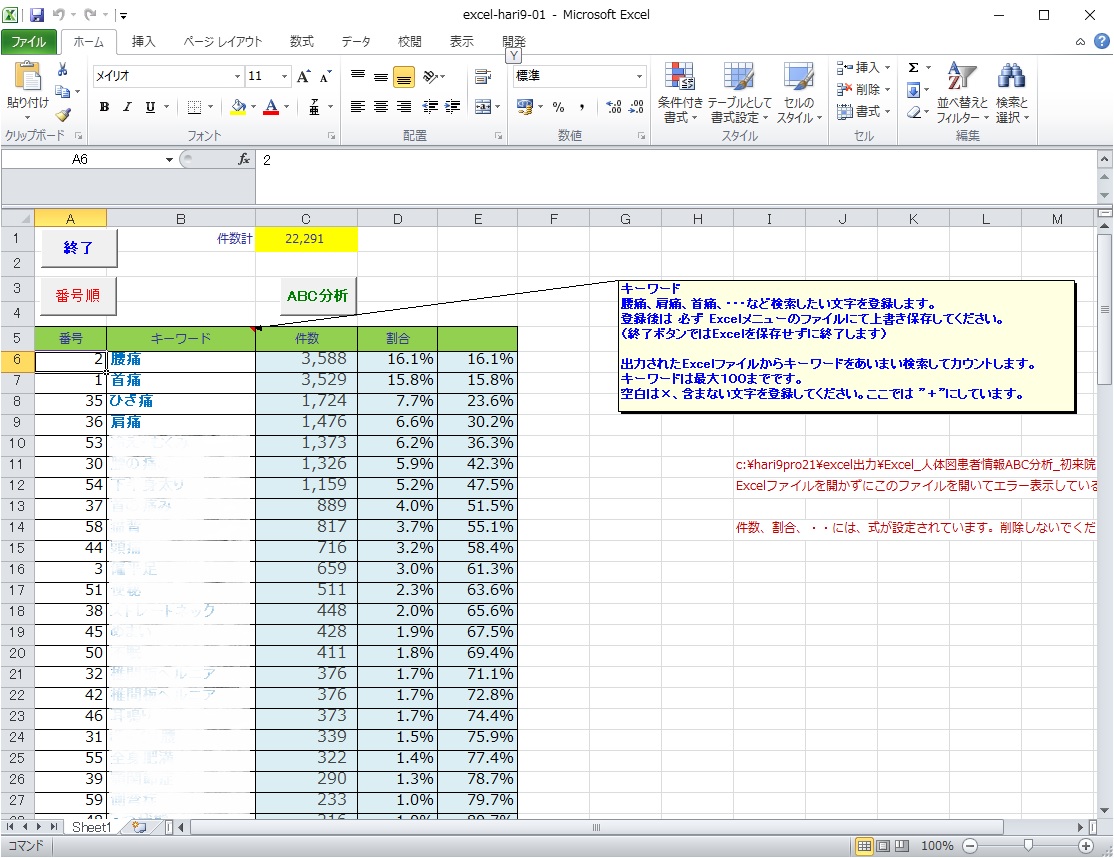Image resolution: width=1114 pixels, height=858 pixels.
Task: Open the font name dropdown showing メイリオ
Action: pyautogui.click(x=237, y=77)
